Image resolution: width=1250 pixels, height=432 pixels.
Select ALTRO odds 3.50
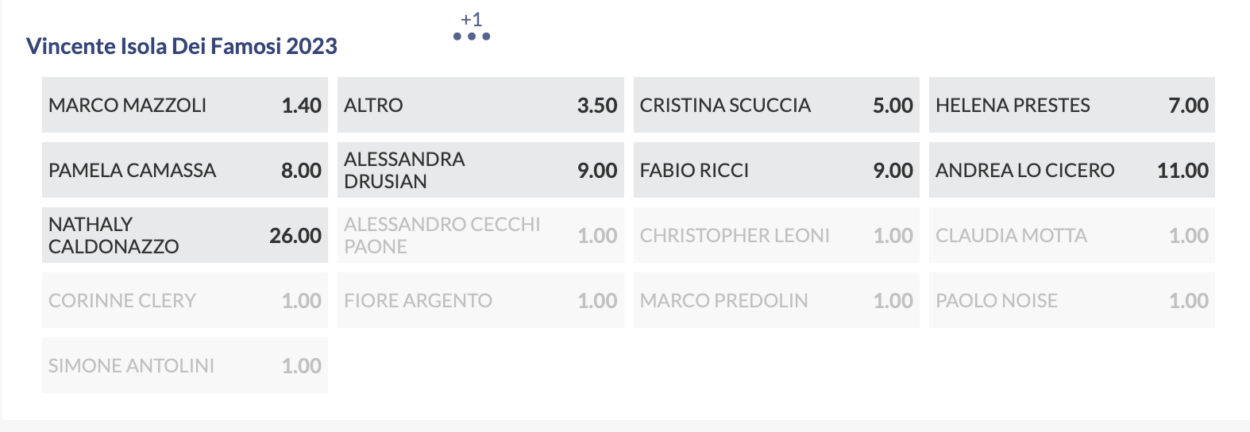pos(481,105)
